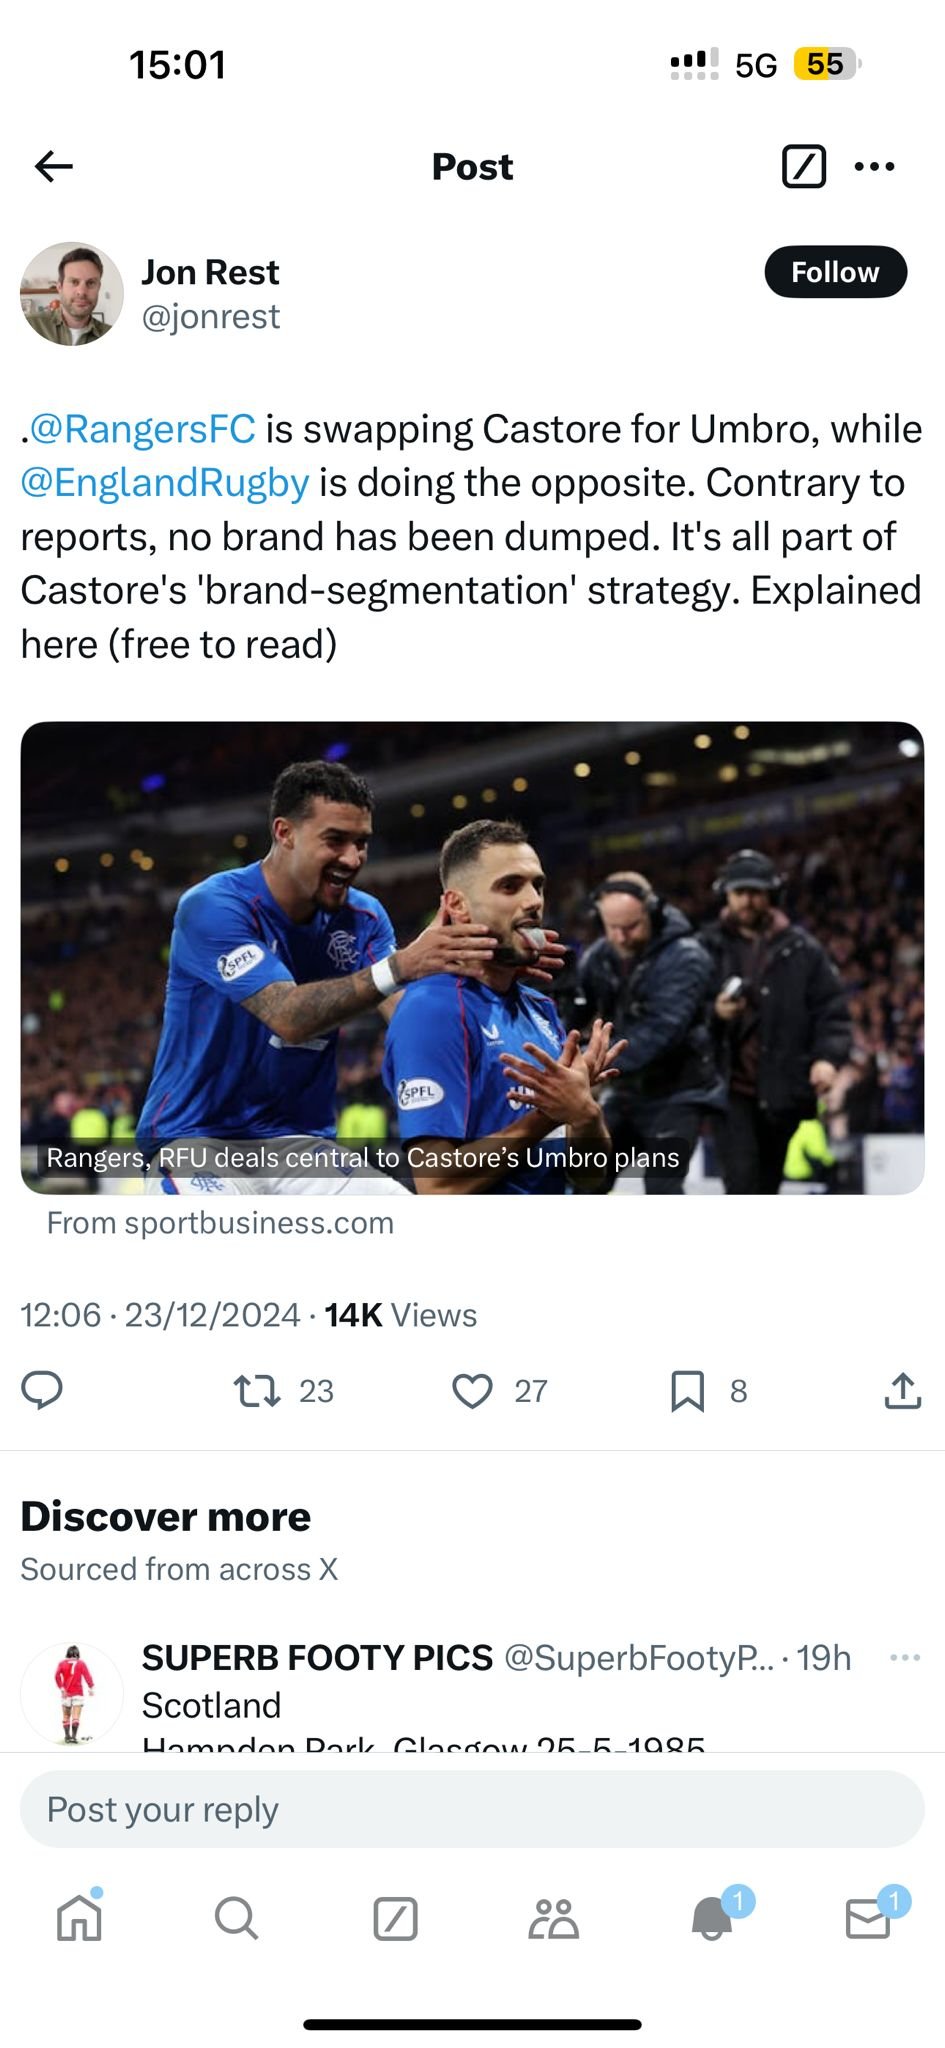The image size is (945, 2048).
Task: Open Jon Rest's profile picture
Action: tap(72, 294)
